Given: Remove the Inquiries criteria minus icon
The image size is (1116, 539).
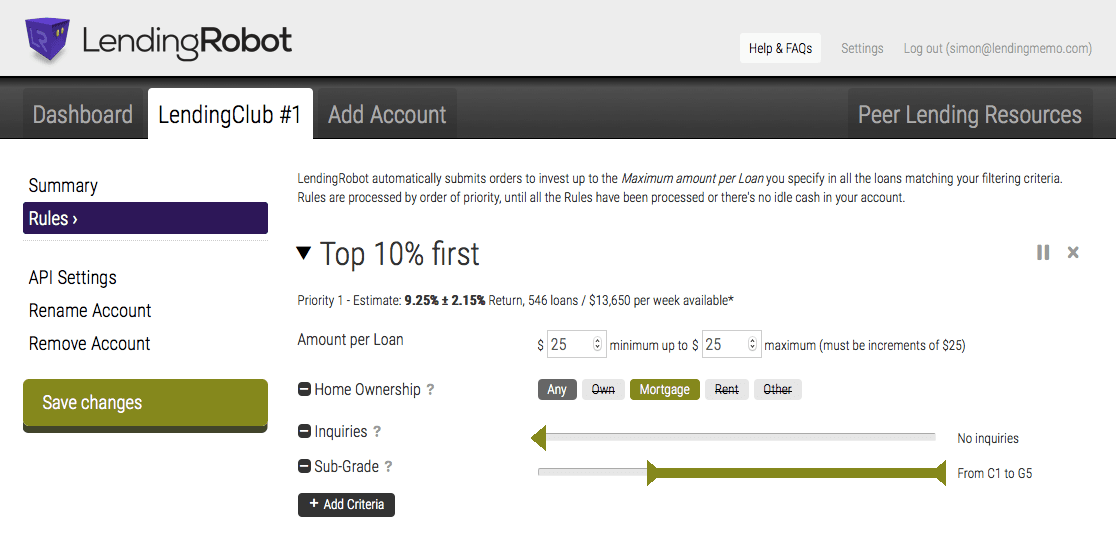Looking at the screenshot, I should coord(304,432).
